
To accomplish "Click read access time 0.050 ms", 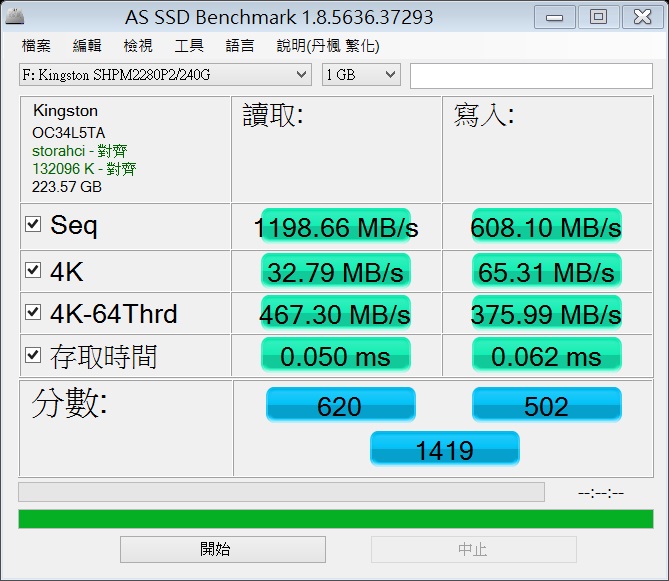I will 336,355.
